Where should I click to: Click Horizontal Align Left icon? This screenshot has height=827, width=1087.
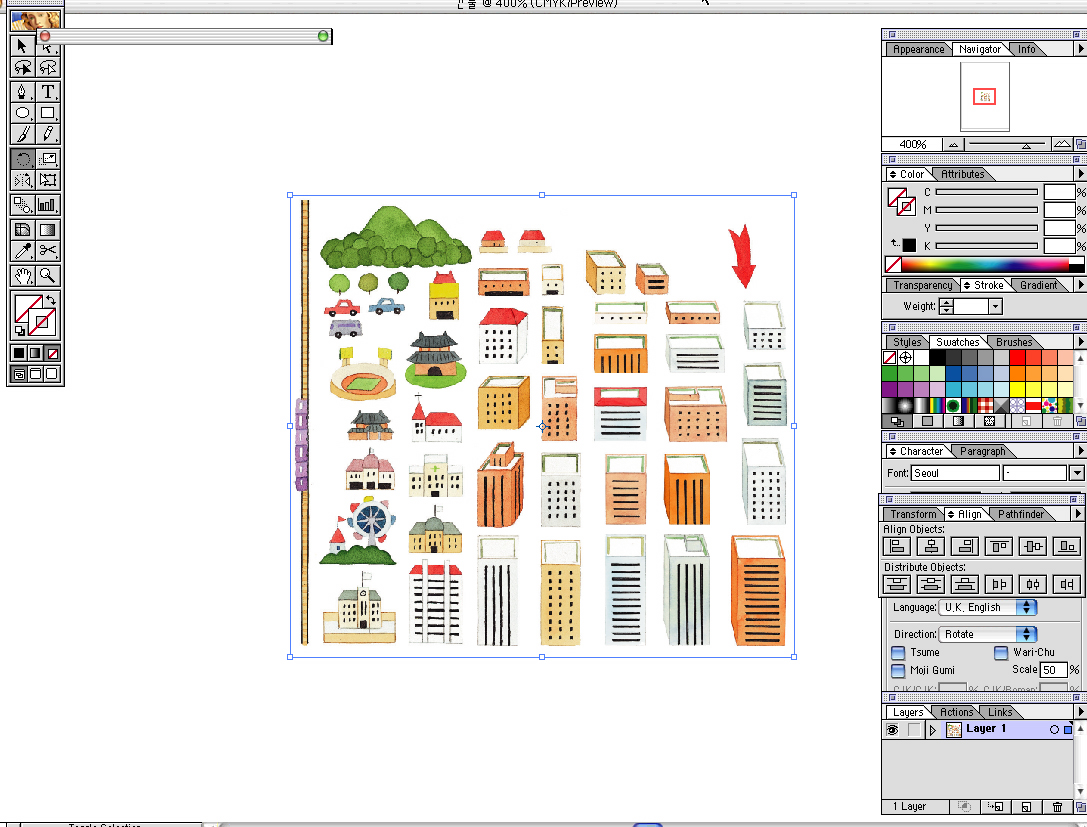[897, 546]
